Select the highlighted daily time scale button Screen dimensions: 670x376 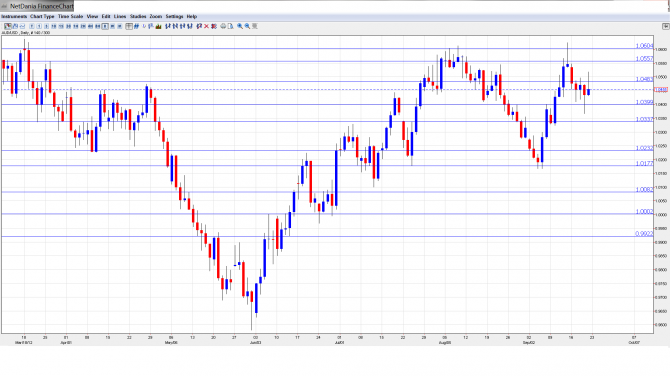click(x=105, y=26)
